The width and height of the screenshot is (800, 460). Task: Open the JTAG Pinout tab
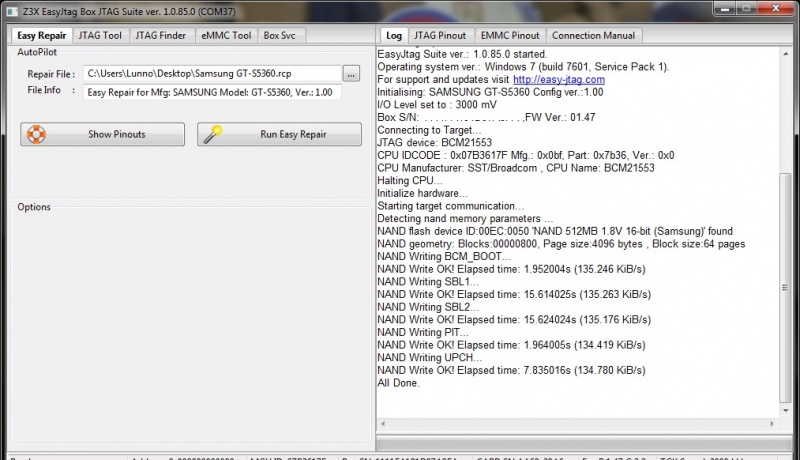click(x=440, y=35)
